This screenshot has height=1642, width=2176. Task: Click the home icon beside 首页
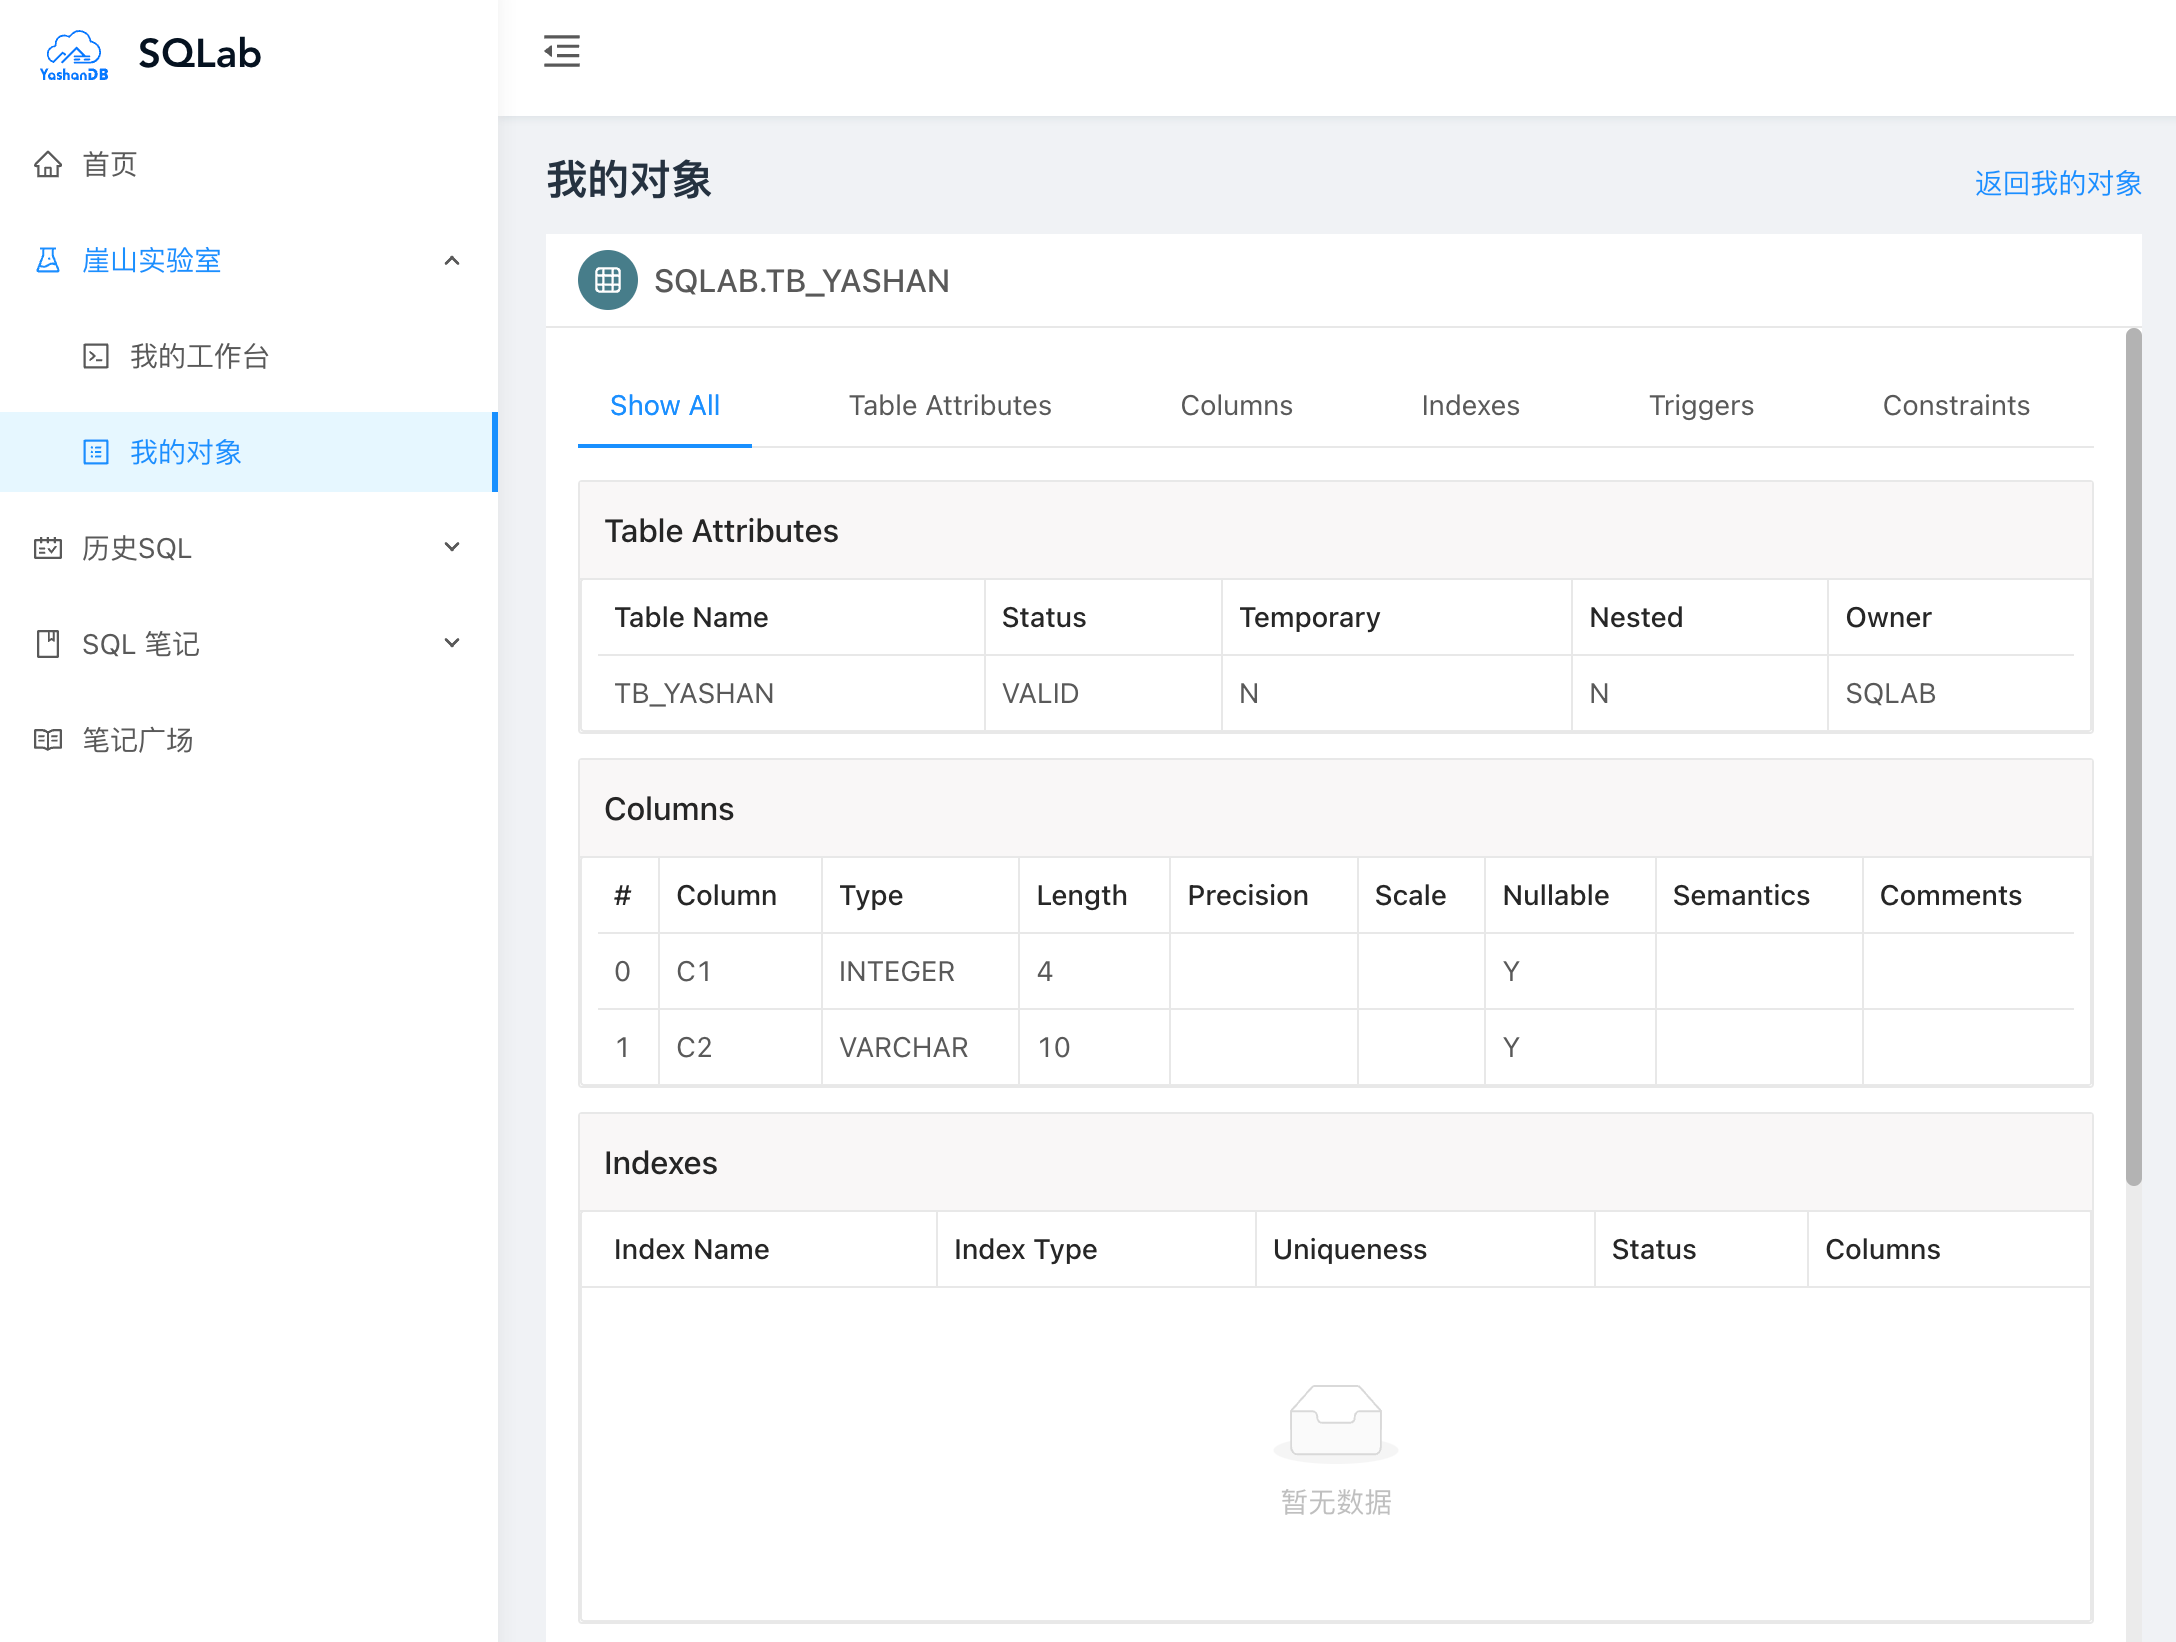tap(47, 164)
